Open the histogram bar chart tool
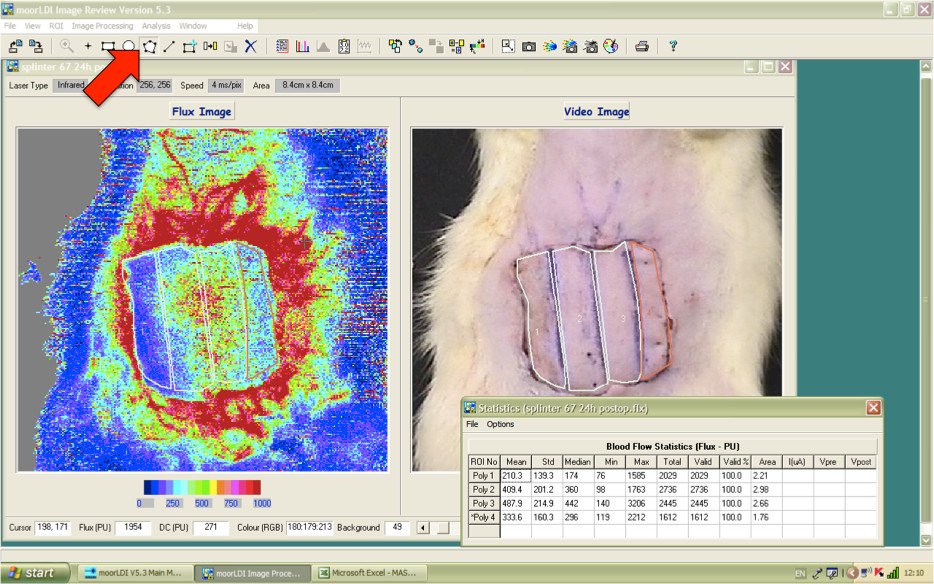The height and width of the screenshot is (584, 934). (303, 46)
